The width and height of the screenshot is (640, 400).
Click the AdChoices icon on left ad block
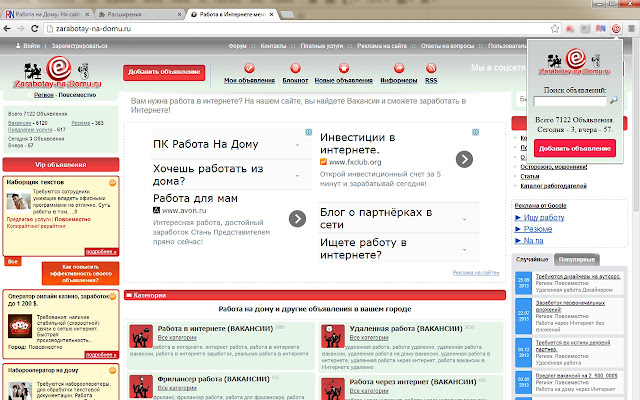point(309,132)
